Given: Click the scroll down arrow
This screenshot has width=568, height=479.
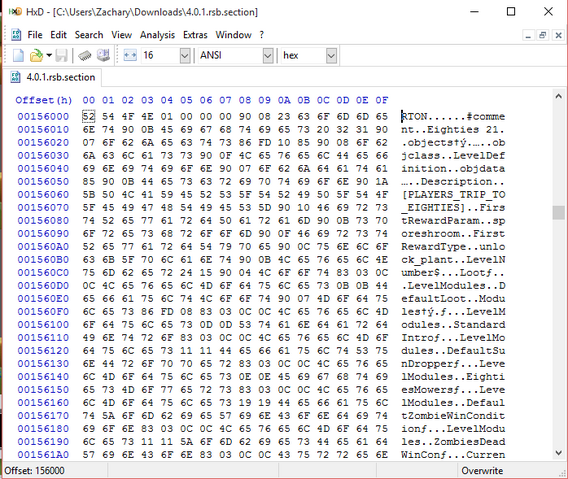Looking at the screenshot, I should pos(559,452).
